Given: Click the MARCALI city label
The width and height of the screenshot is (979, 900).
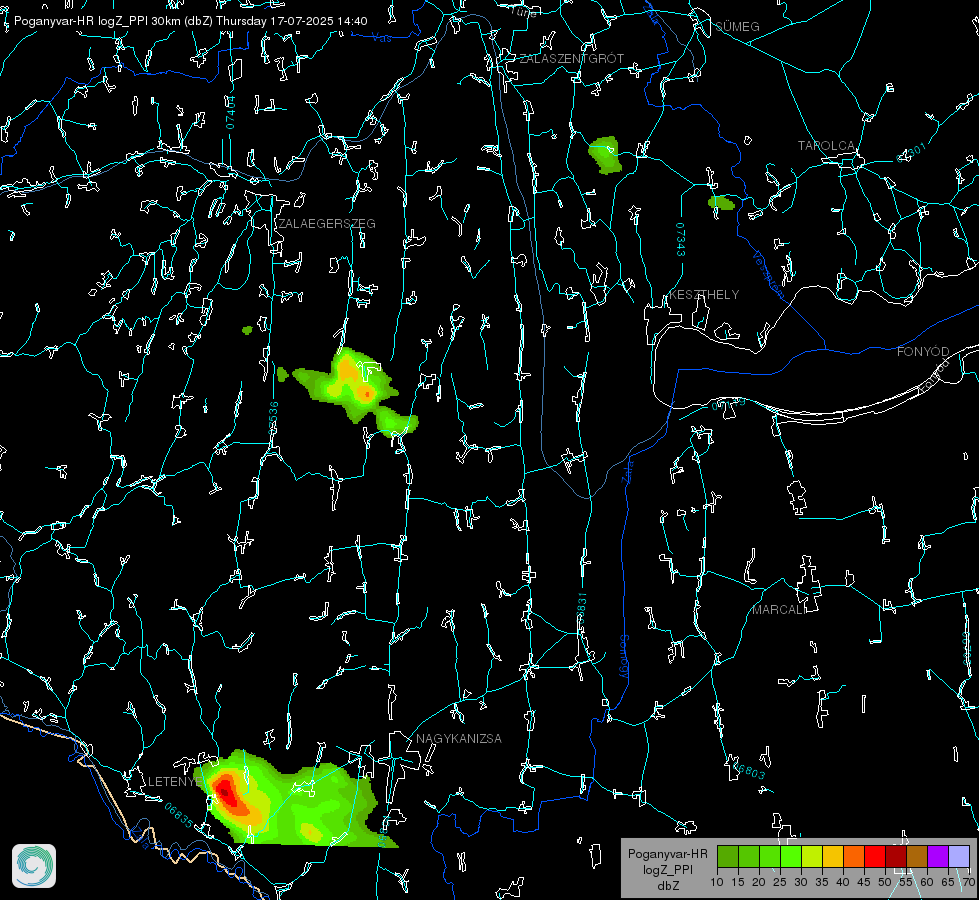Looking at the screenshot, I should 778,610.
